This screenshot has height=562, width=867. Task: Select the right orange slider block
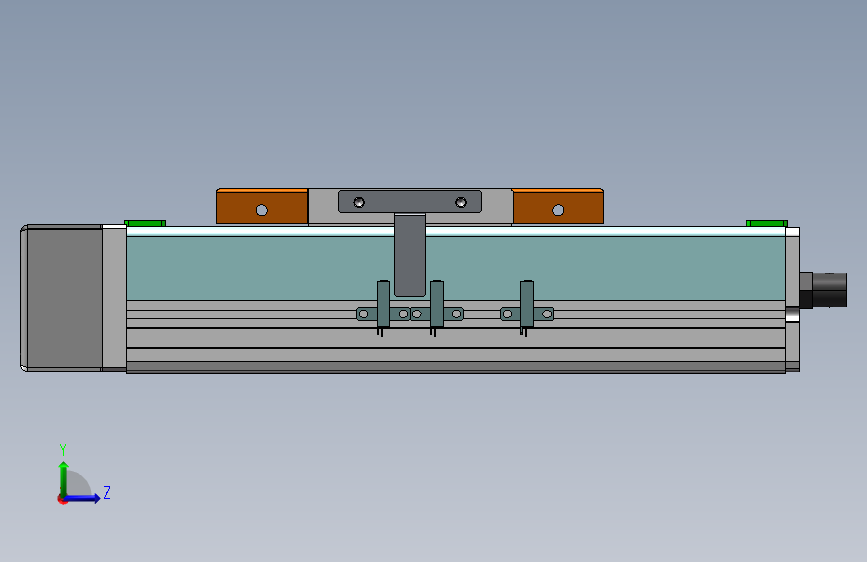[558, 206]
